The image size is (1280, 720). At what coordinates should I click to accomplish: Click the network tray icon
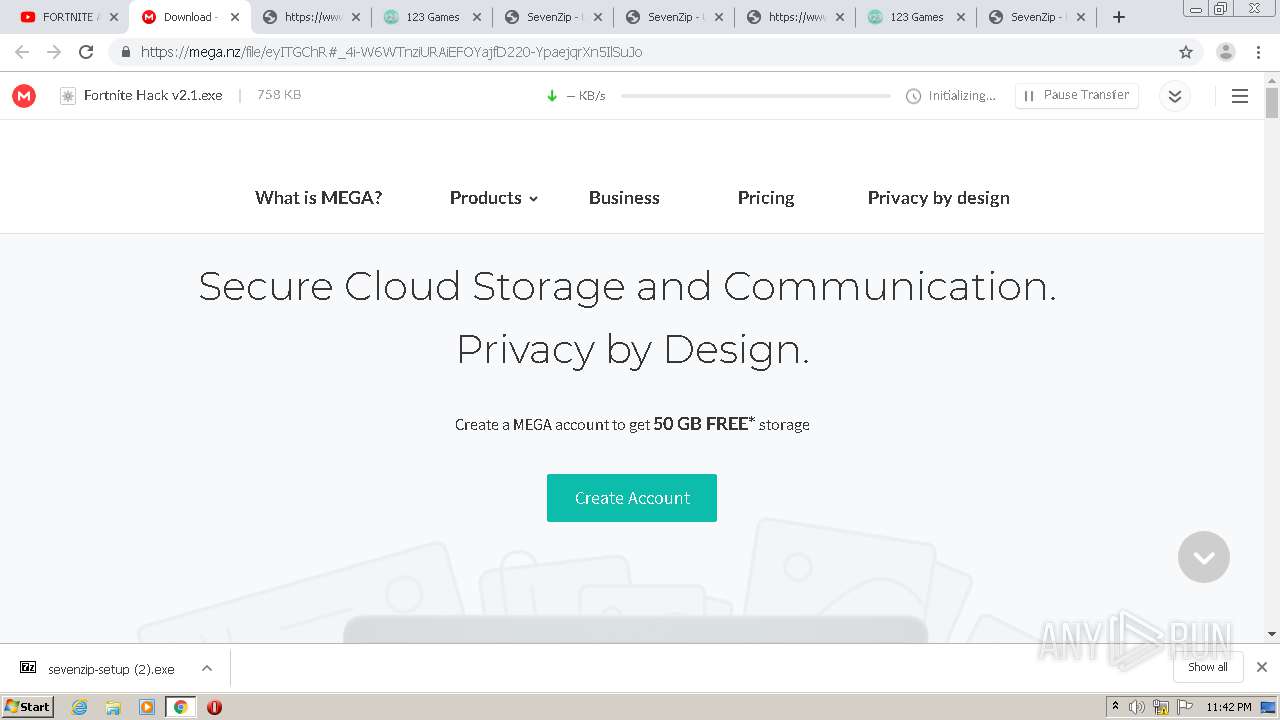(x=1161, y=707)
